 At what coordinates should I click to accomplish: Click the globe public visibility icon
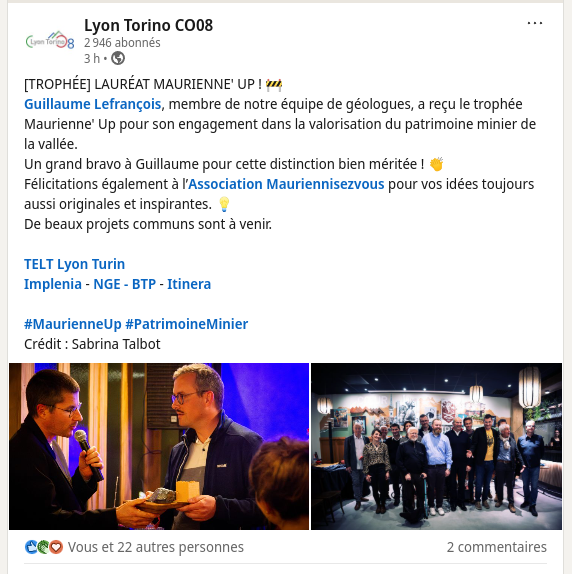[x=118, y=58]
